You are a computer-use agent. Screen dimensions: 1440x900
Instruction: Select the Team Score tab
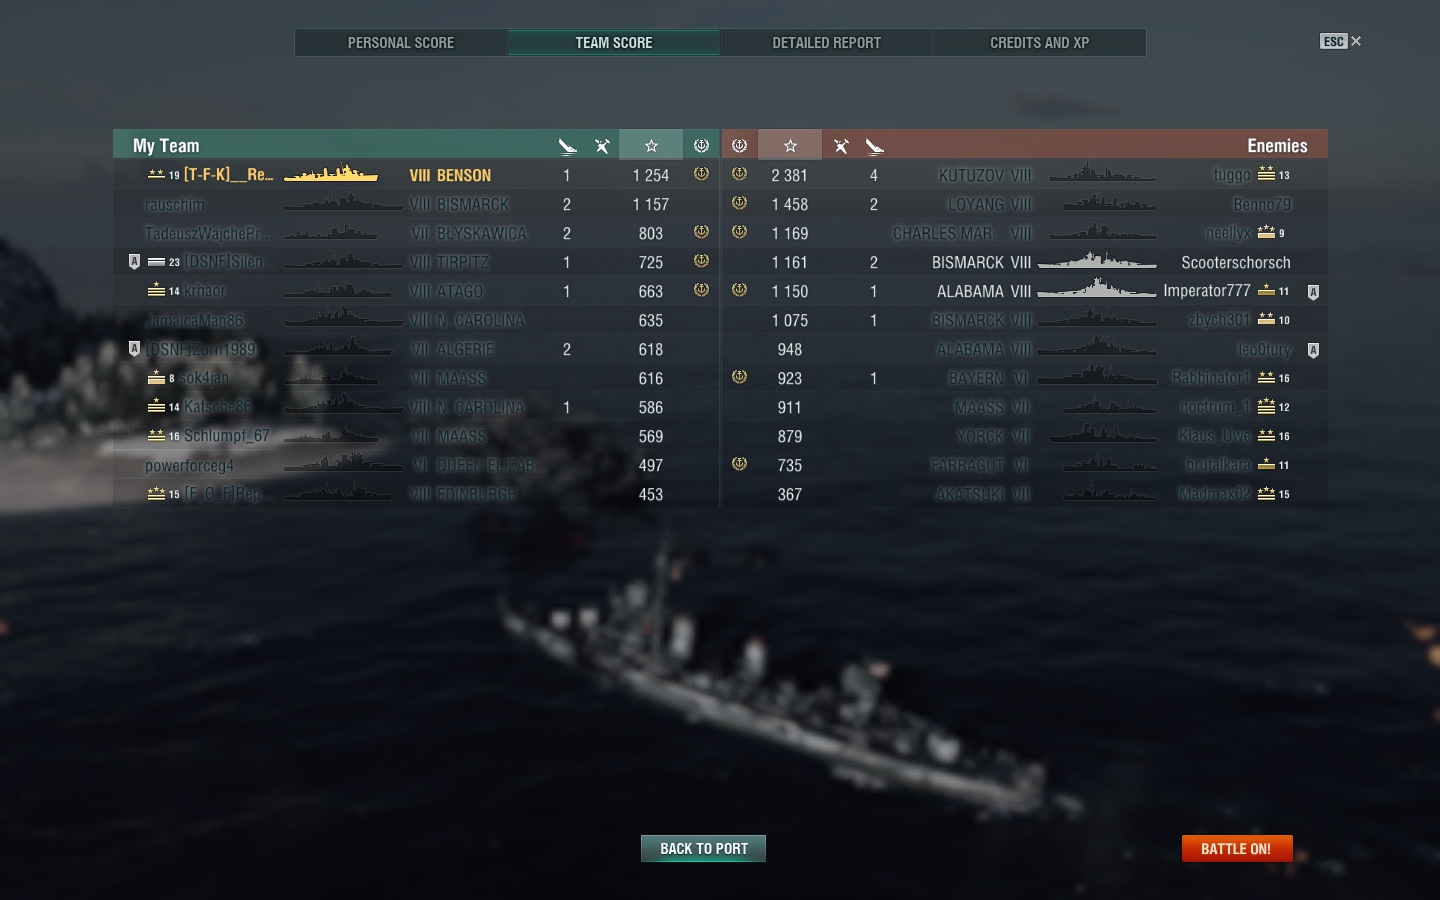pos(614,43)
